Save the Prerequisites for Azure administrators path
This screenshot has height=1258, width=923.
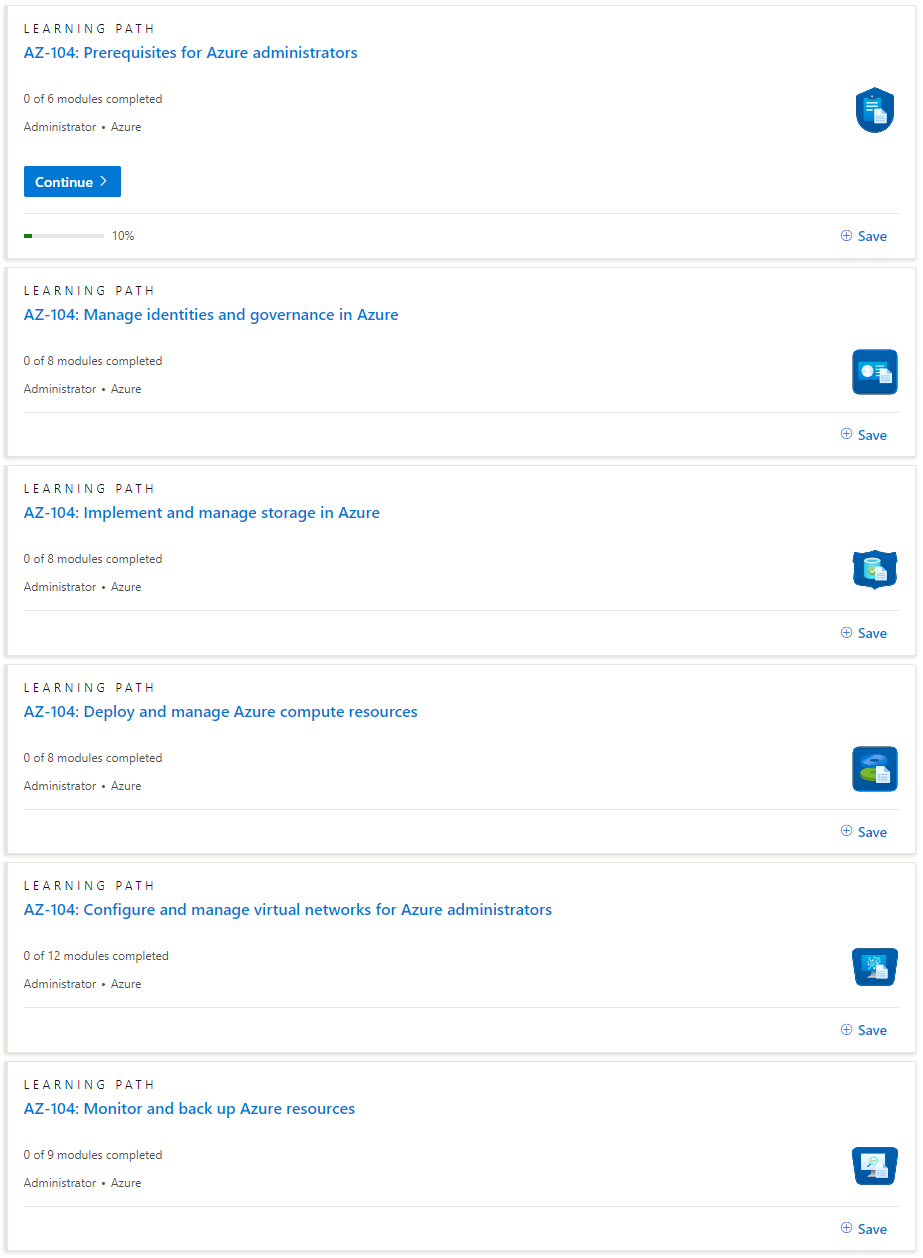[864, 236]
